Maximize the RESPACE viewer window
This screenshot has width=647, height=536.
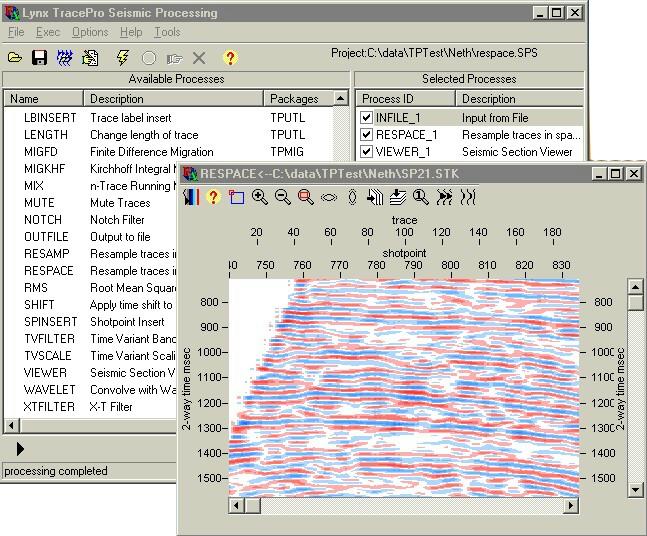615,174
